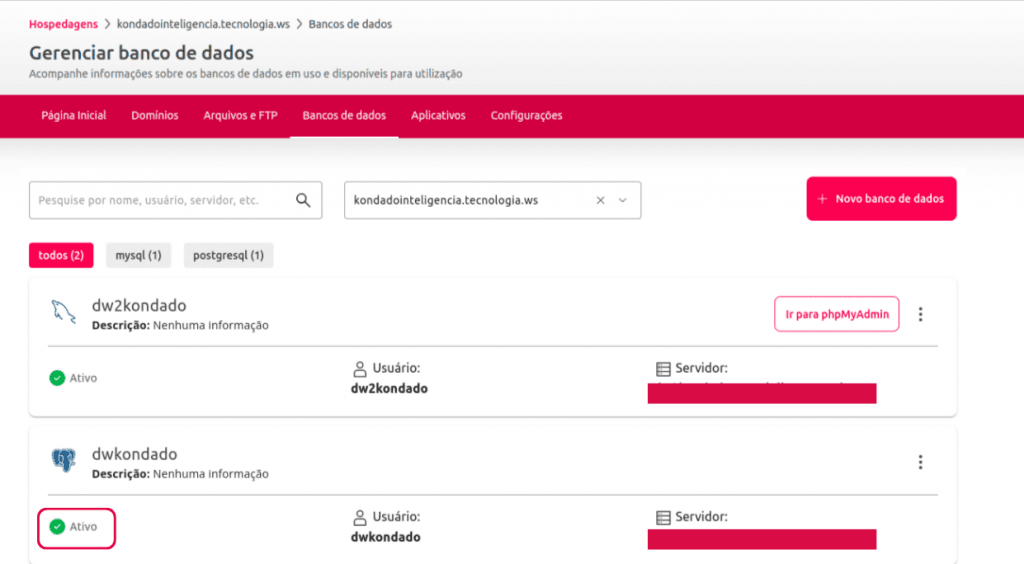Click green Ativo check icon for dwkondado
This screenshot has width=1024, height=564.
[x=57, y=526]
